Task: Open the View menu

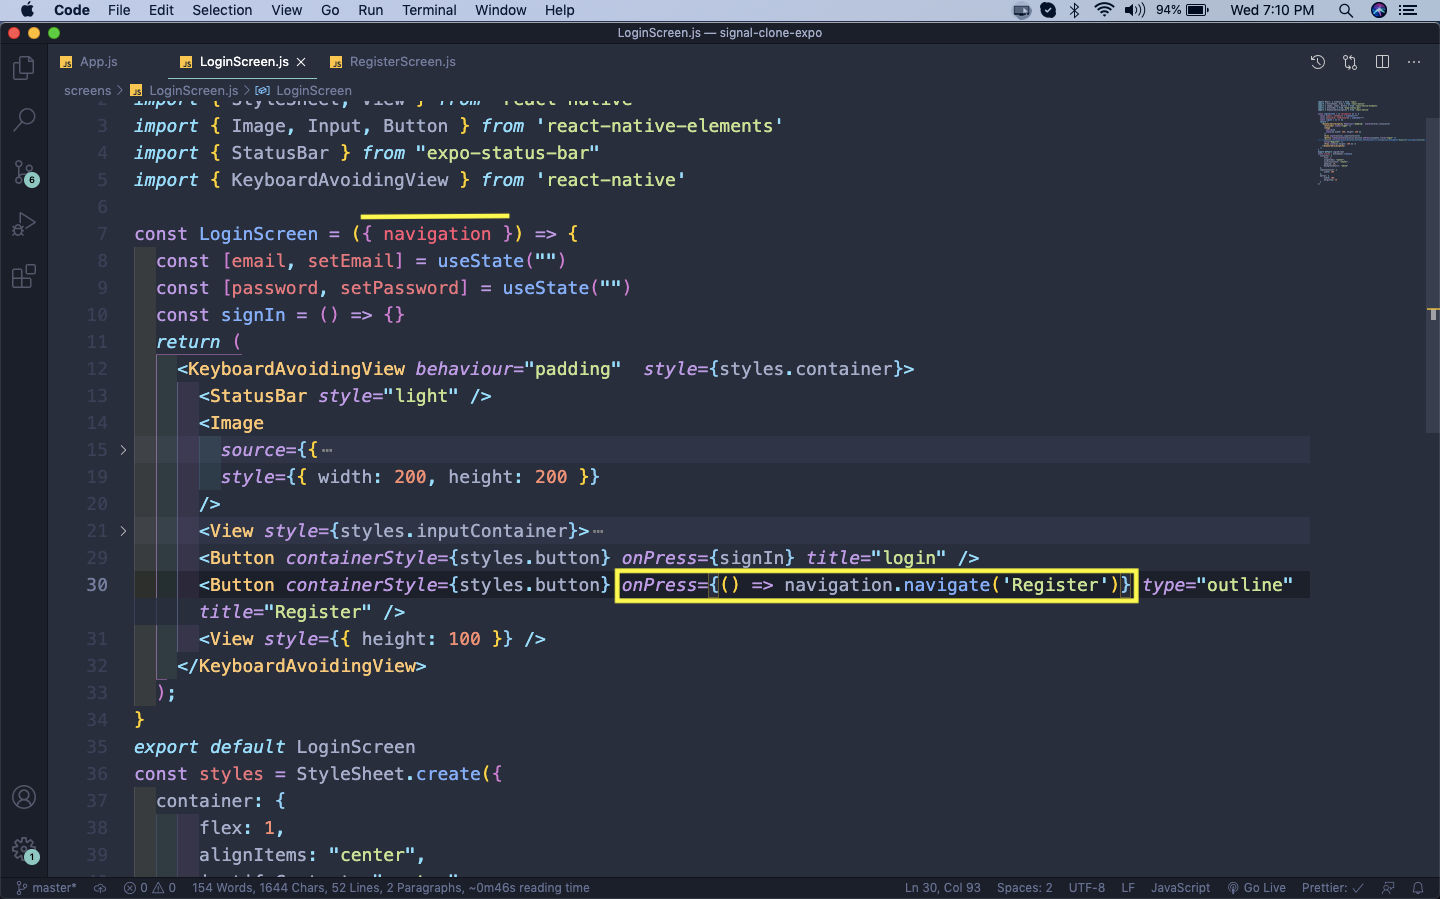Action: click(x=286, y=10)
